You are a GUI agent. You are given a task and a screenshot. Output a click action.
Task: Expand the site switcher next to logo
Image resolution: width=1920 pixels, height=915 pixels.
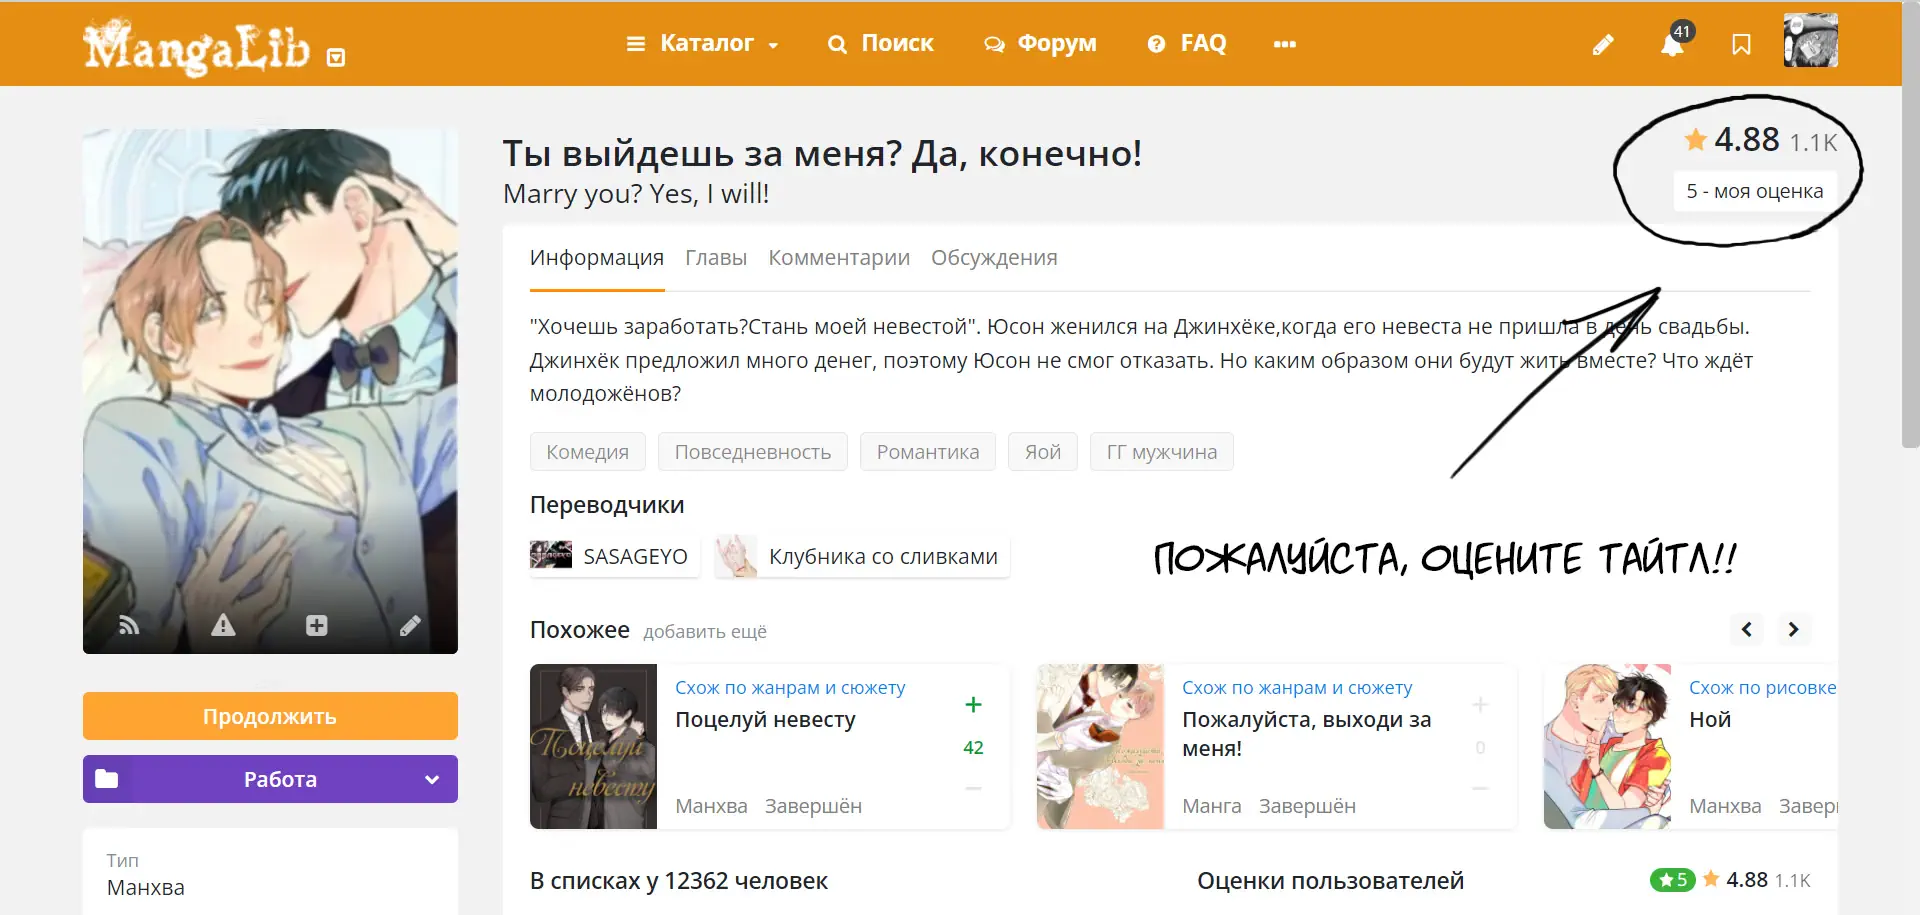click(x=336, y=58)
